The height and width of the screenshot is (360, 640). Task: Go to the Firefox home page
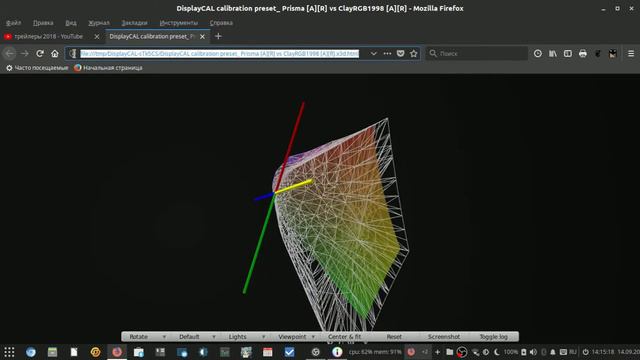(55, 53)
